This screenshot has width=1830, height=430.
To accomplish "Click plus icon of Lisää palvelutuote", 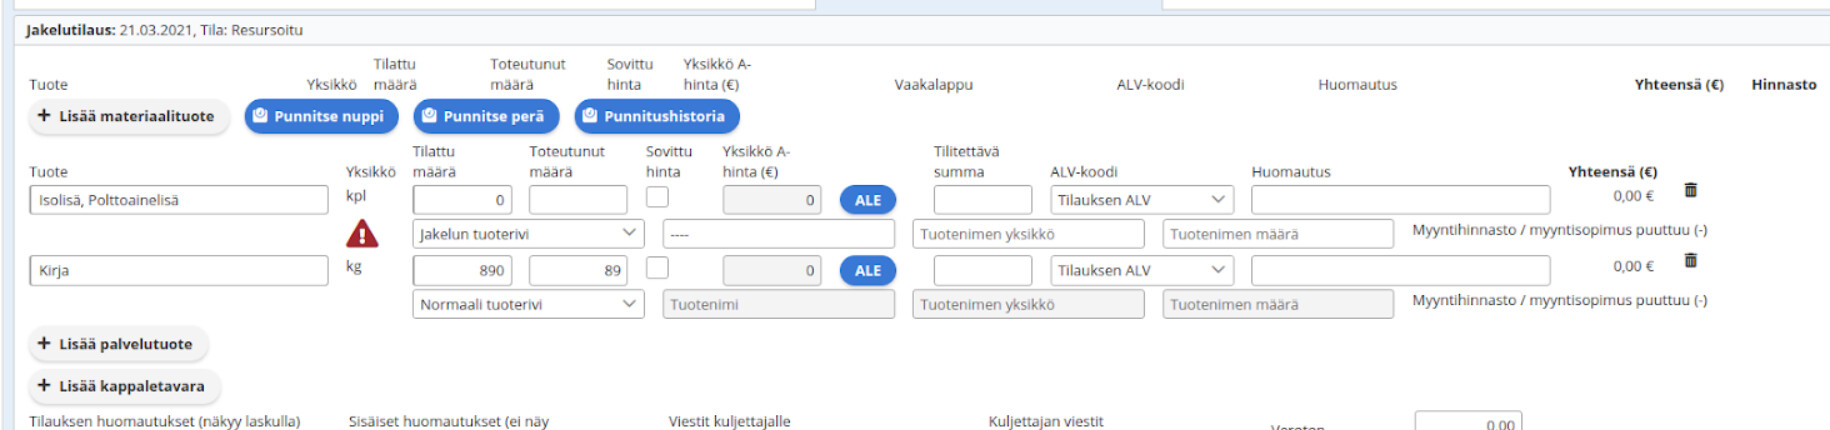I will [x=44, y=344].
